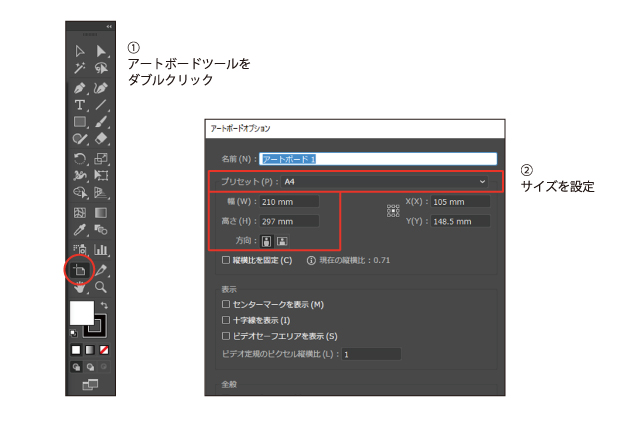Select the Scale tool
Image resolution: width=630 pixels, height=425 pixels.
coord(101,159)
